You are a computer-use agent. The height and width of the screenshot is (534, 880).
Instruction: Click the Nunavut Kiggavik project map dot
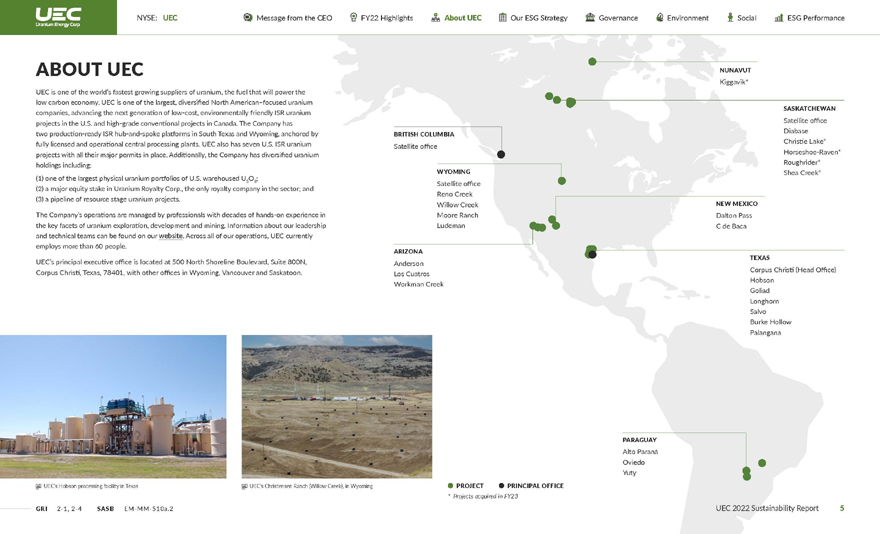pyautogui.click(x=592, y=62)
